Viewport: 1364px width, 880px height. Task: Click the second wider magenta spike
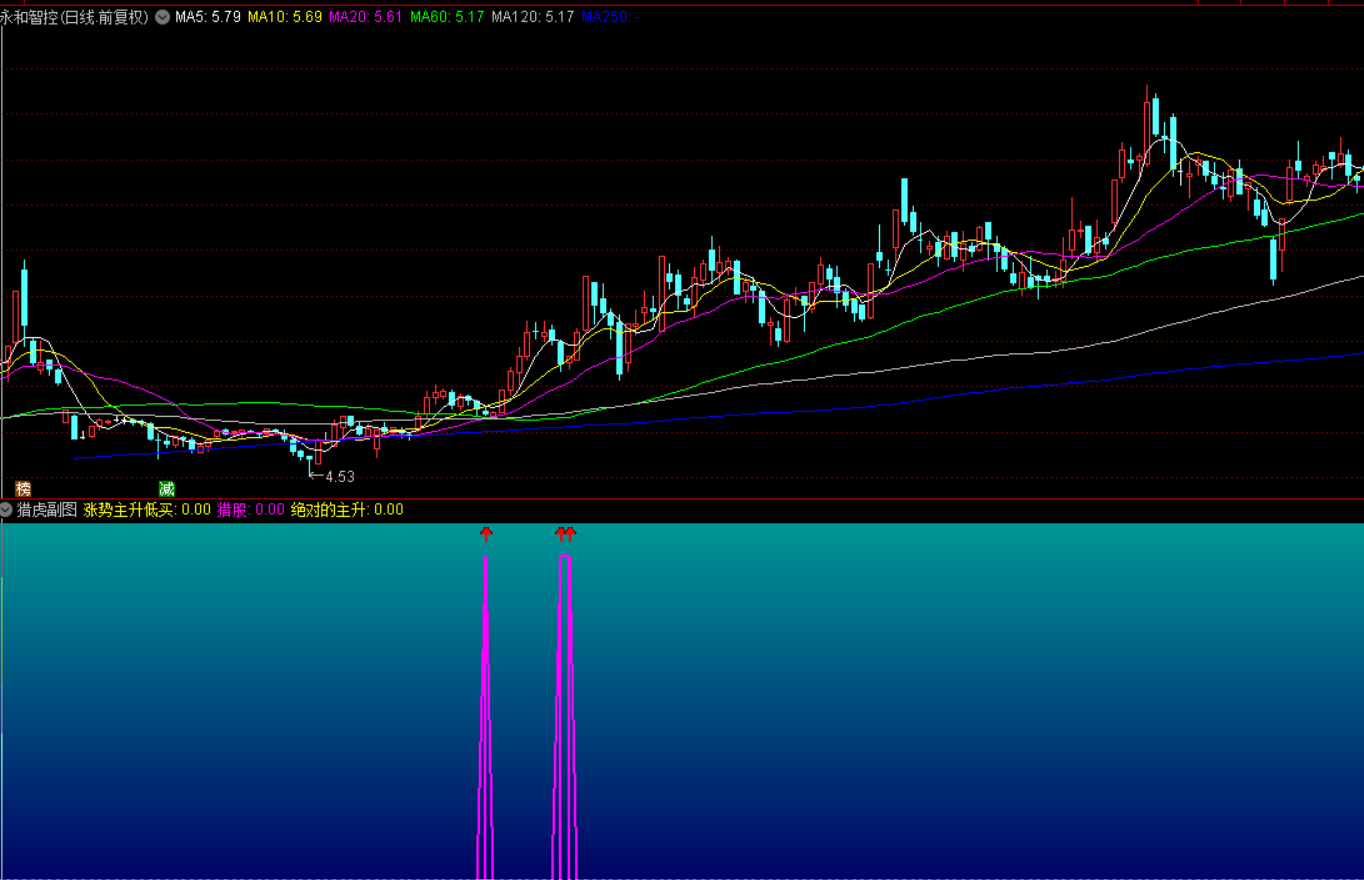coord(565,716)
